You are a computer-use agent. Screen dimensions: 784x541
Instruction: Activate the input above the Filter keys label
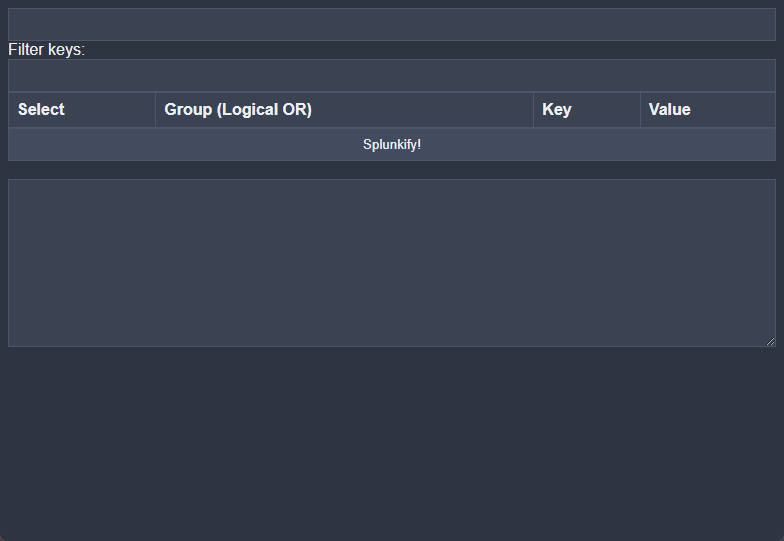point(392,25)
